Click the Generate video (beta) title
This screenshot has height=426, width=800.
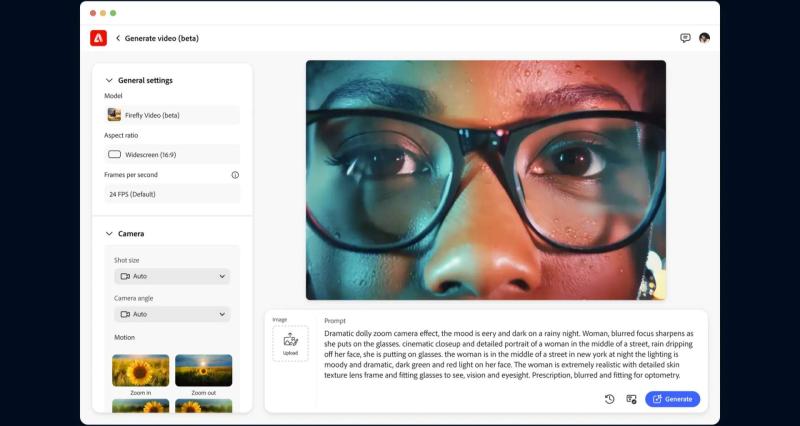(x=162, y=38)
